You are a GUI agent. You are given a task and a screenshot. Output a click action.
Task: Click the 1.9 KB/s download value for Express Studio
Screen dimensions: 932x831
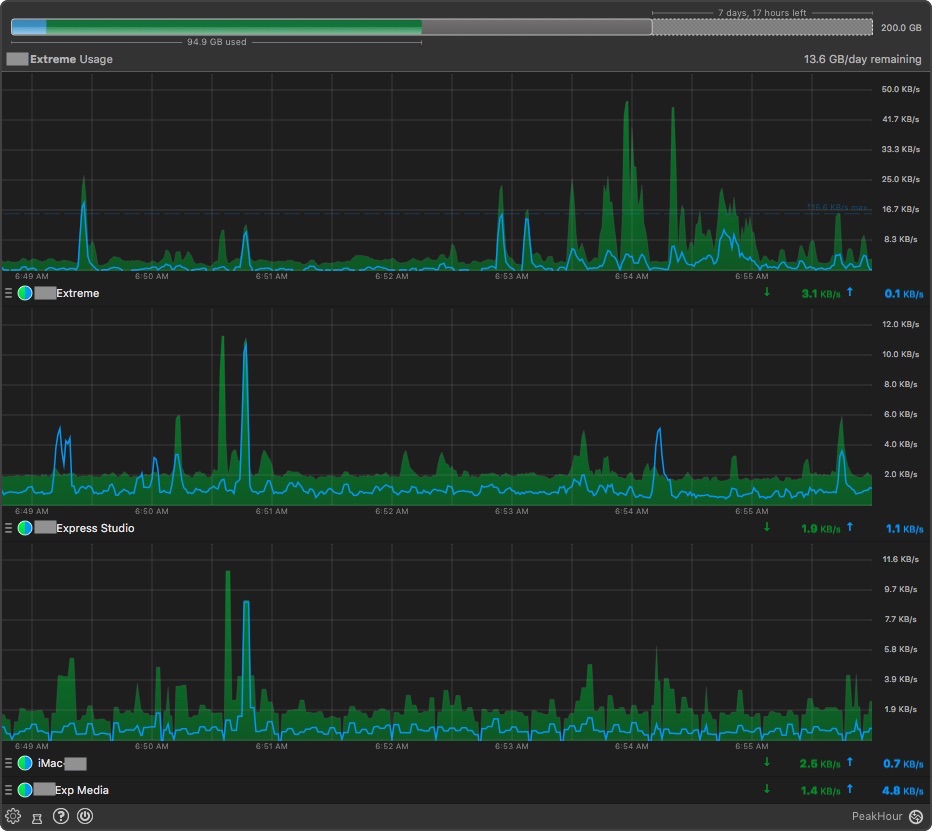pos(821,528)
